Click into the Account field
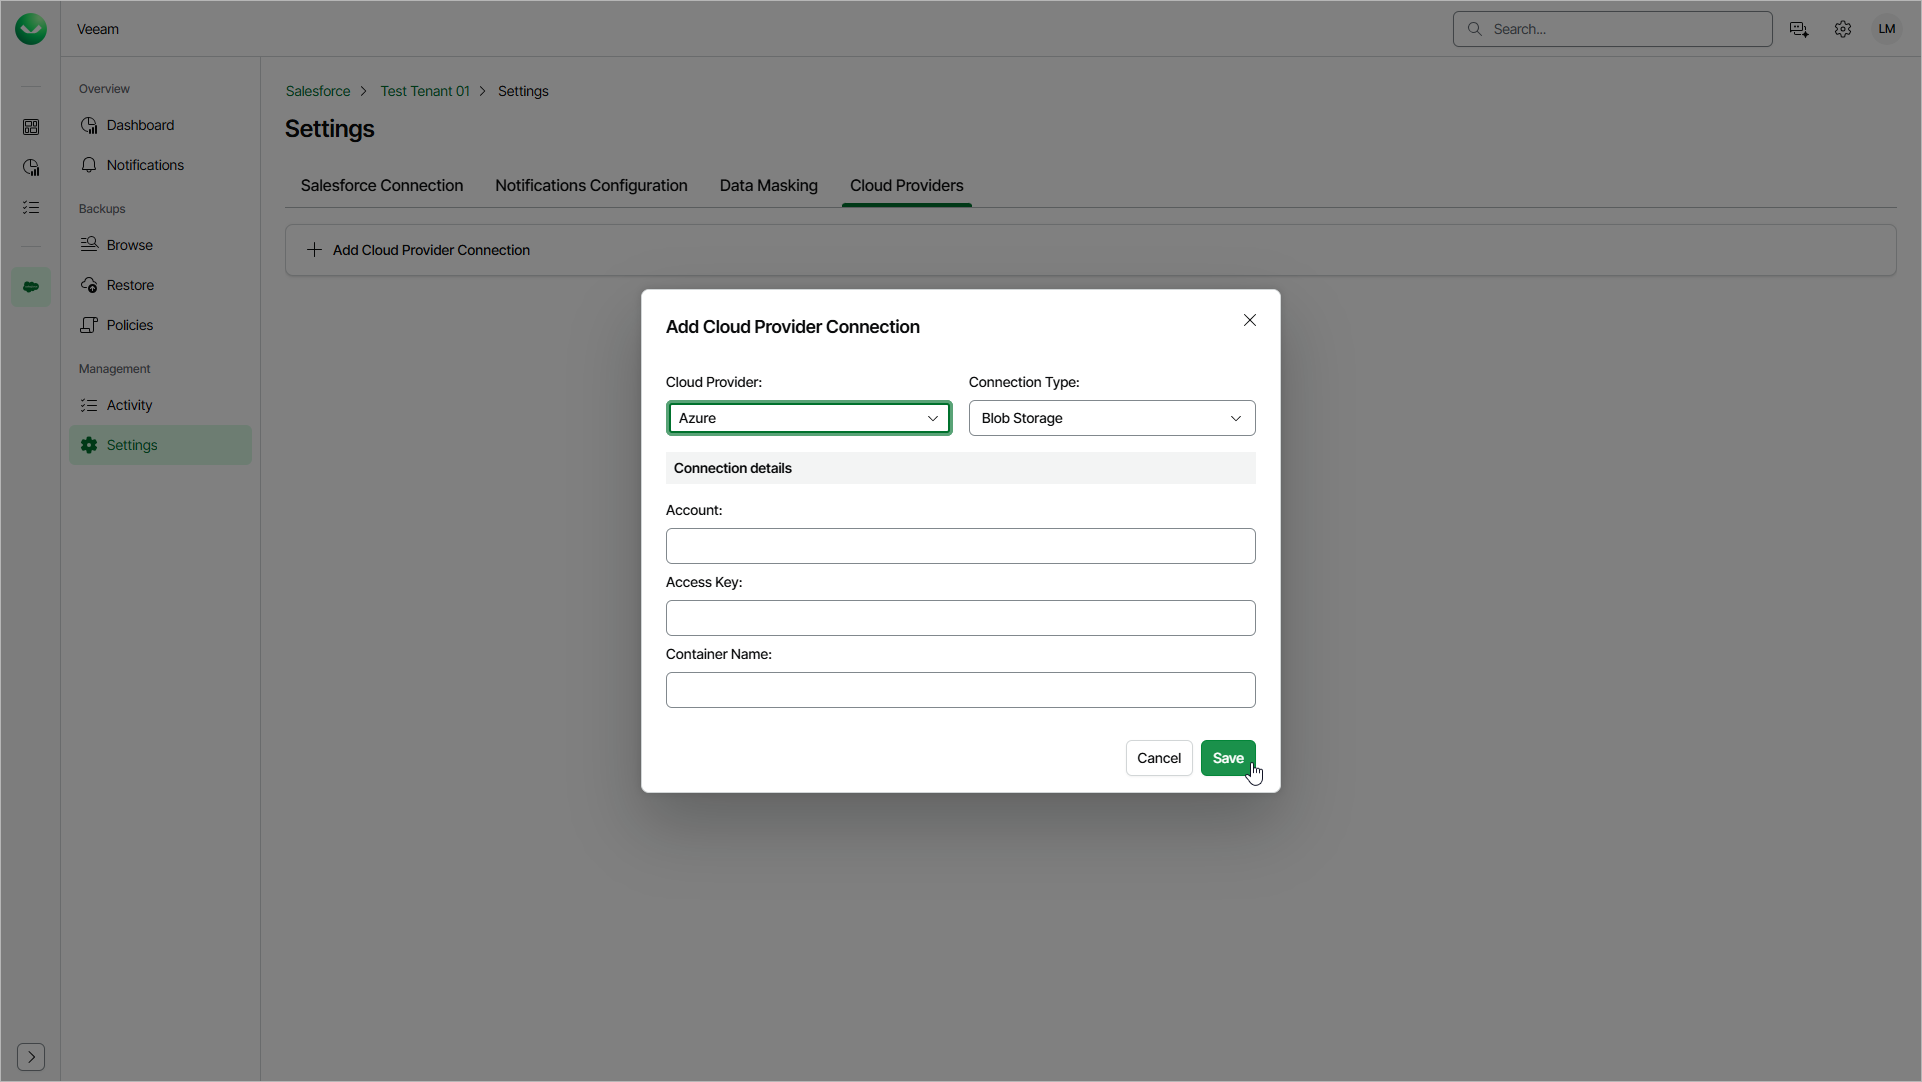 pyautogui.click(x=961, y=546)
